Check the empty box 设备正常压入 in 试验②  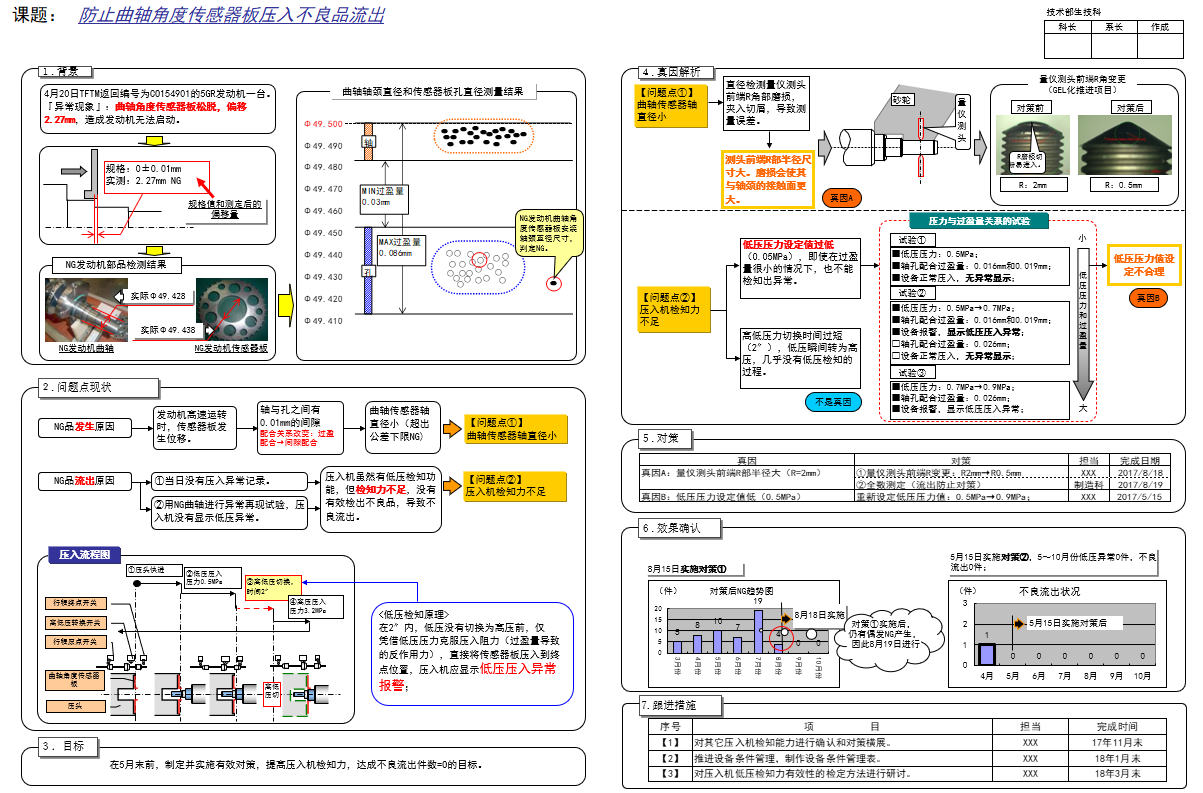[x=895, y=355]
